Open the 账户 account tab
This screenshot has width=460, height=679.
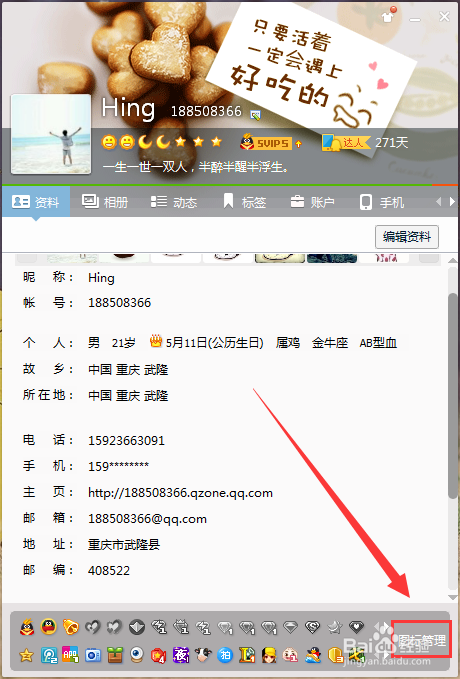312,202
